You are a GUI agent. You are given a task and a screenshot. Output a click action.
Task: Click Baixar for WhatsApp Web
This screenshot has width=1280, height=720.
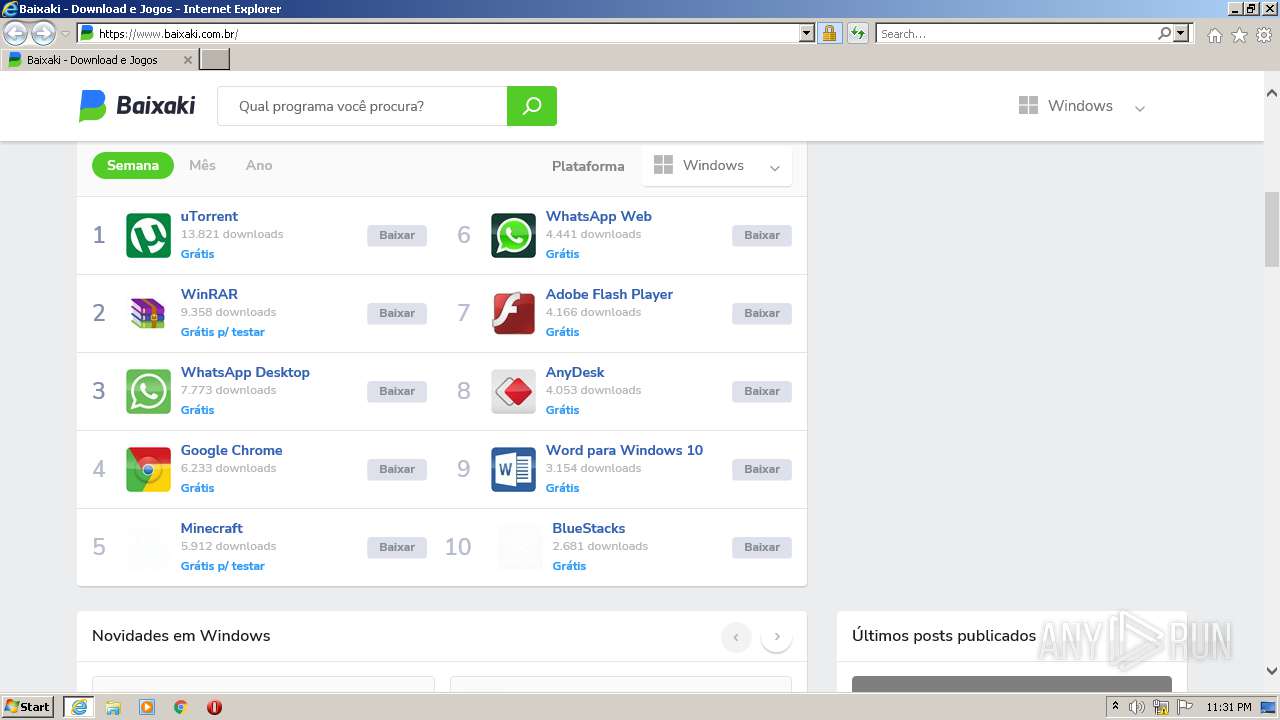click(x=762, y=235)
